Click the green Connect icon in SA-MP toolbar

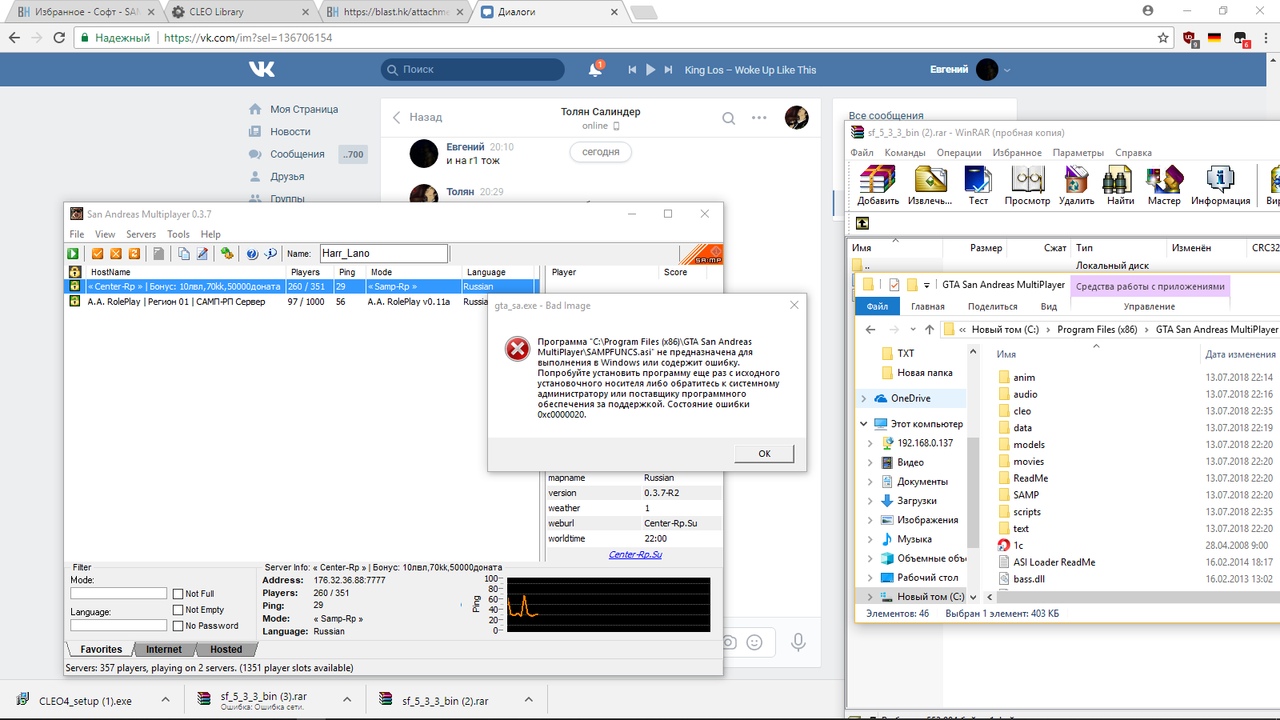pyautogui.click(x=74, y=254)
